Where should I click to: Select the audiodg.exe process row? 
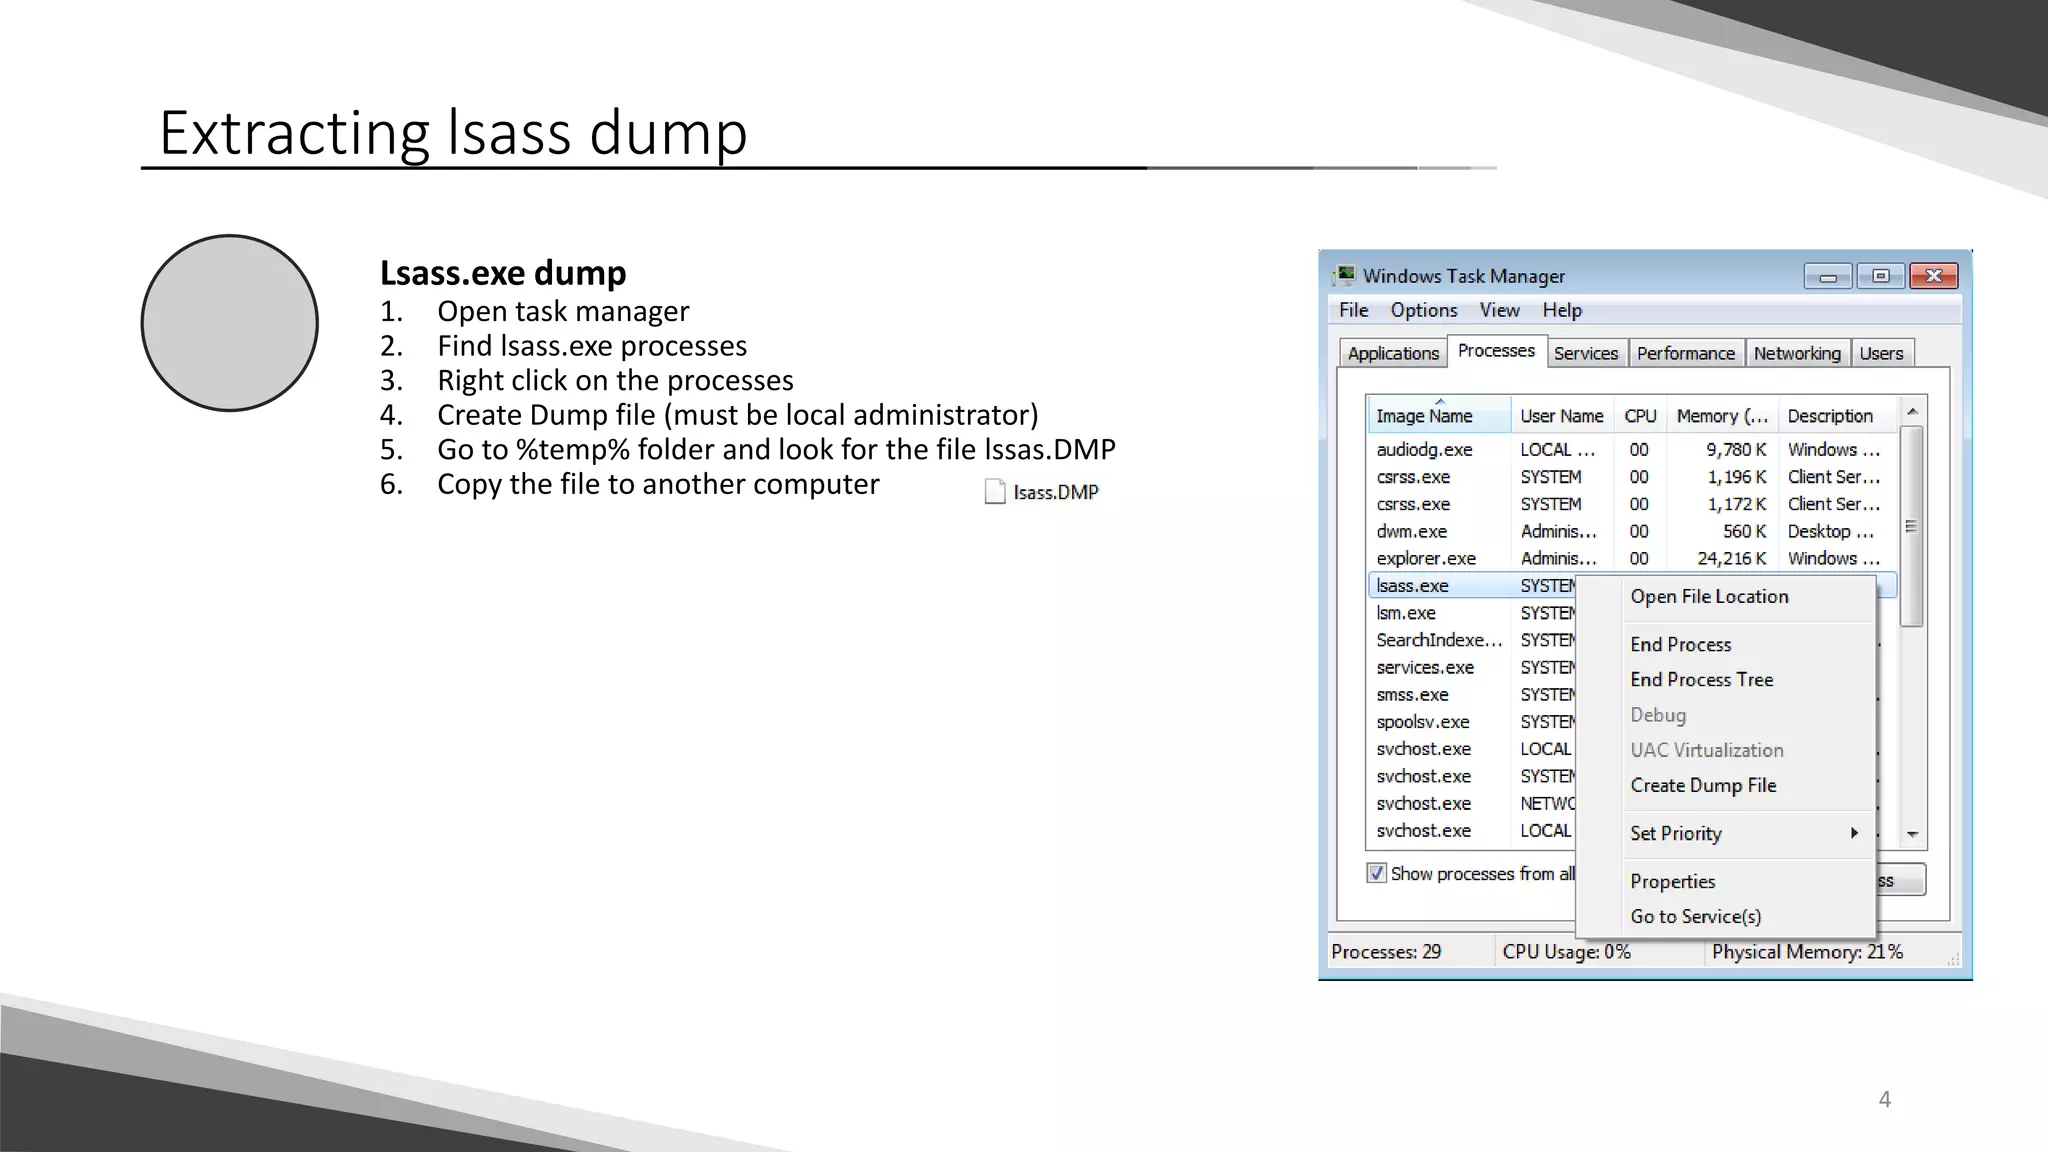(x=1632, y=450)
